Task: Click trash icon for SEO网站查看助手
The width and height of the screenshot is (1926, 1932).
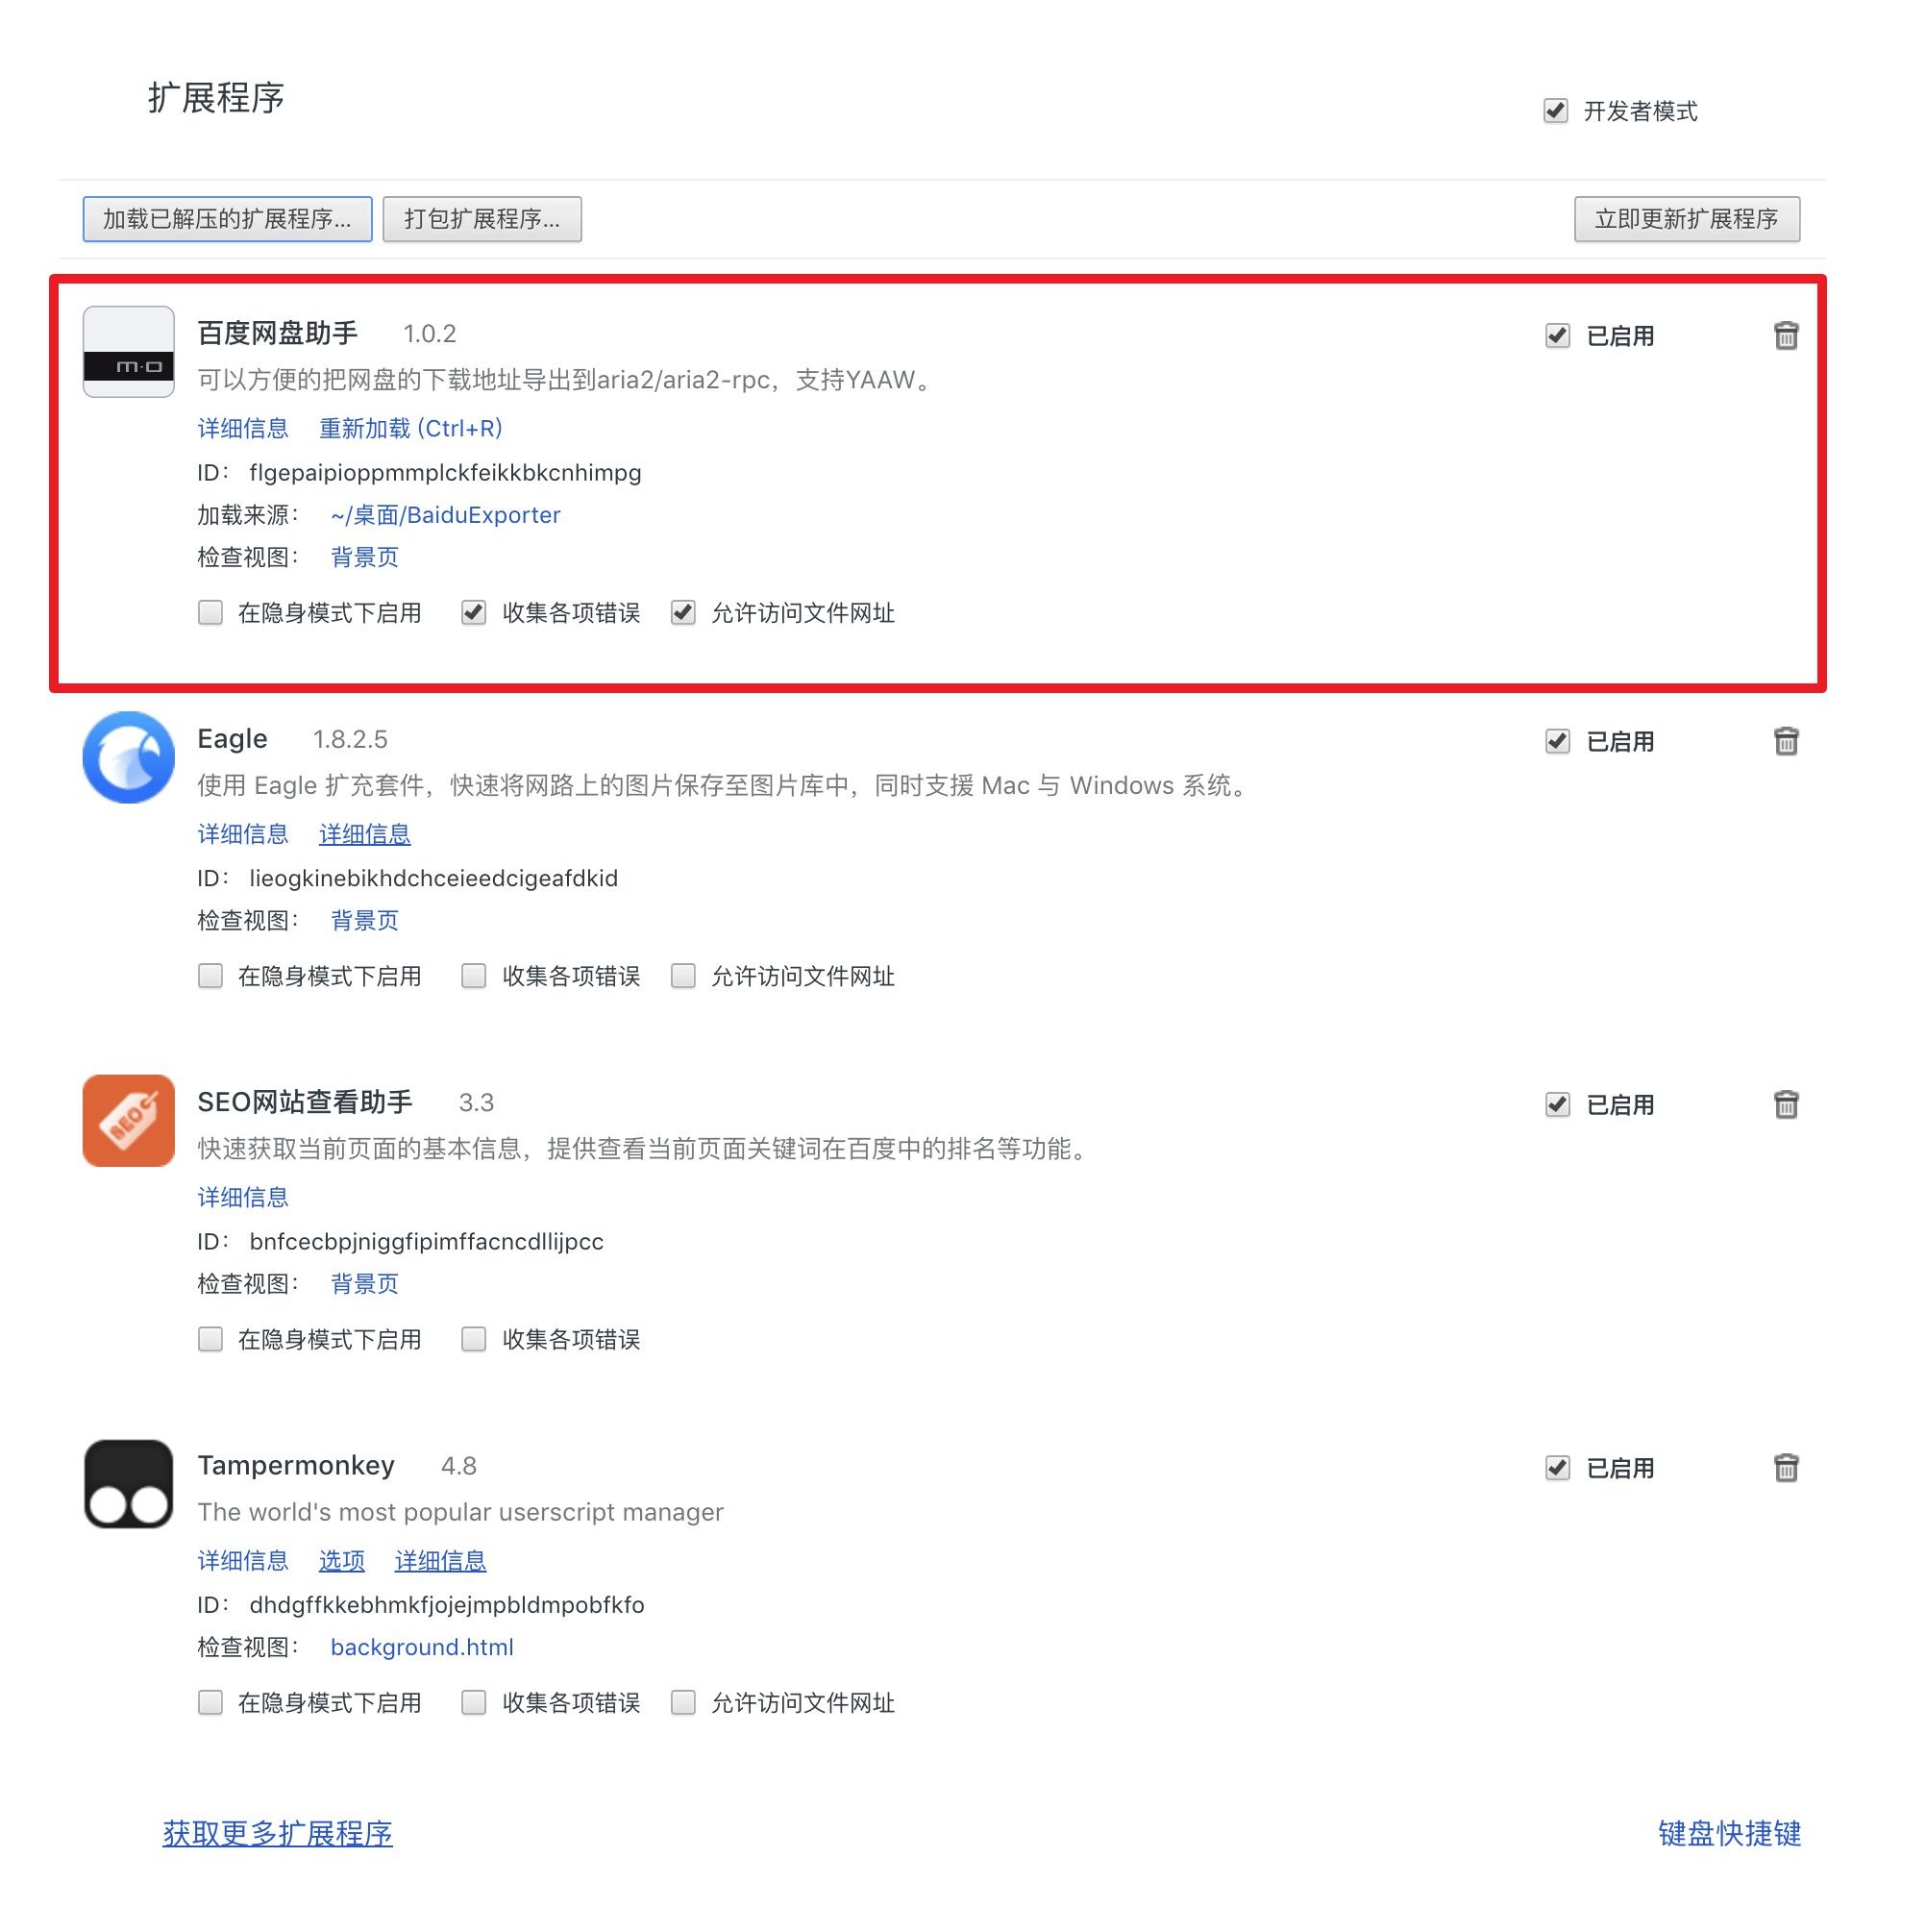Action: pyautogui.click(x=1785, y=1104)
